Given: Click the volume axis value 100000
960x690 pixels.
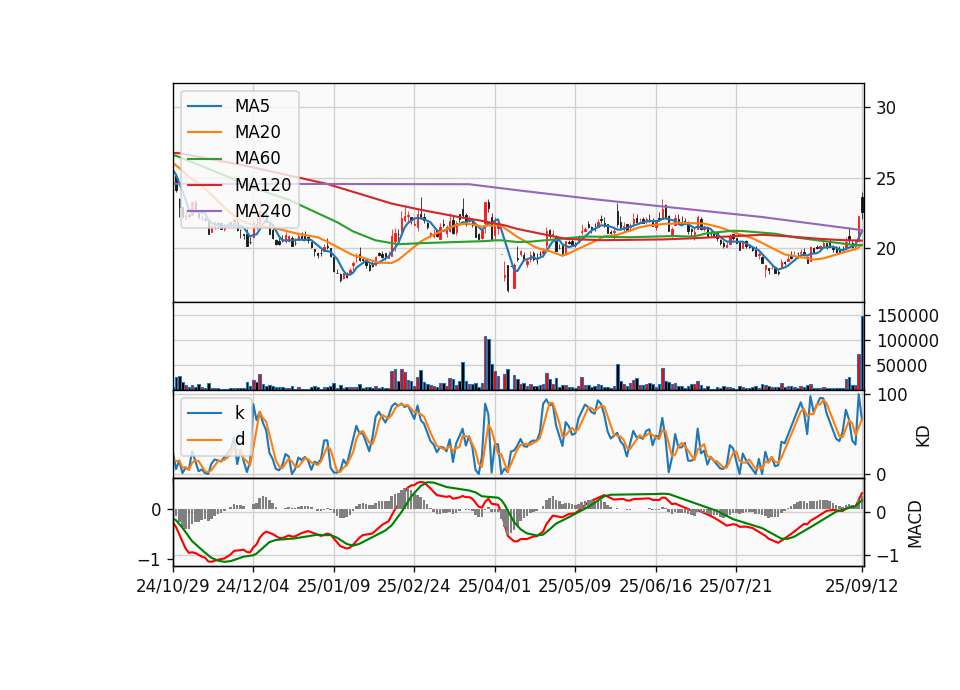Looking at the screenshot, I should tap(908, 341).
